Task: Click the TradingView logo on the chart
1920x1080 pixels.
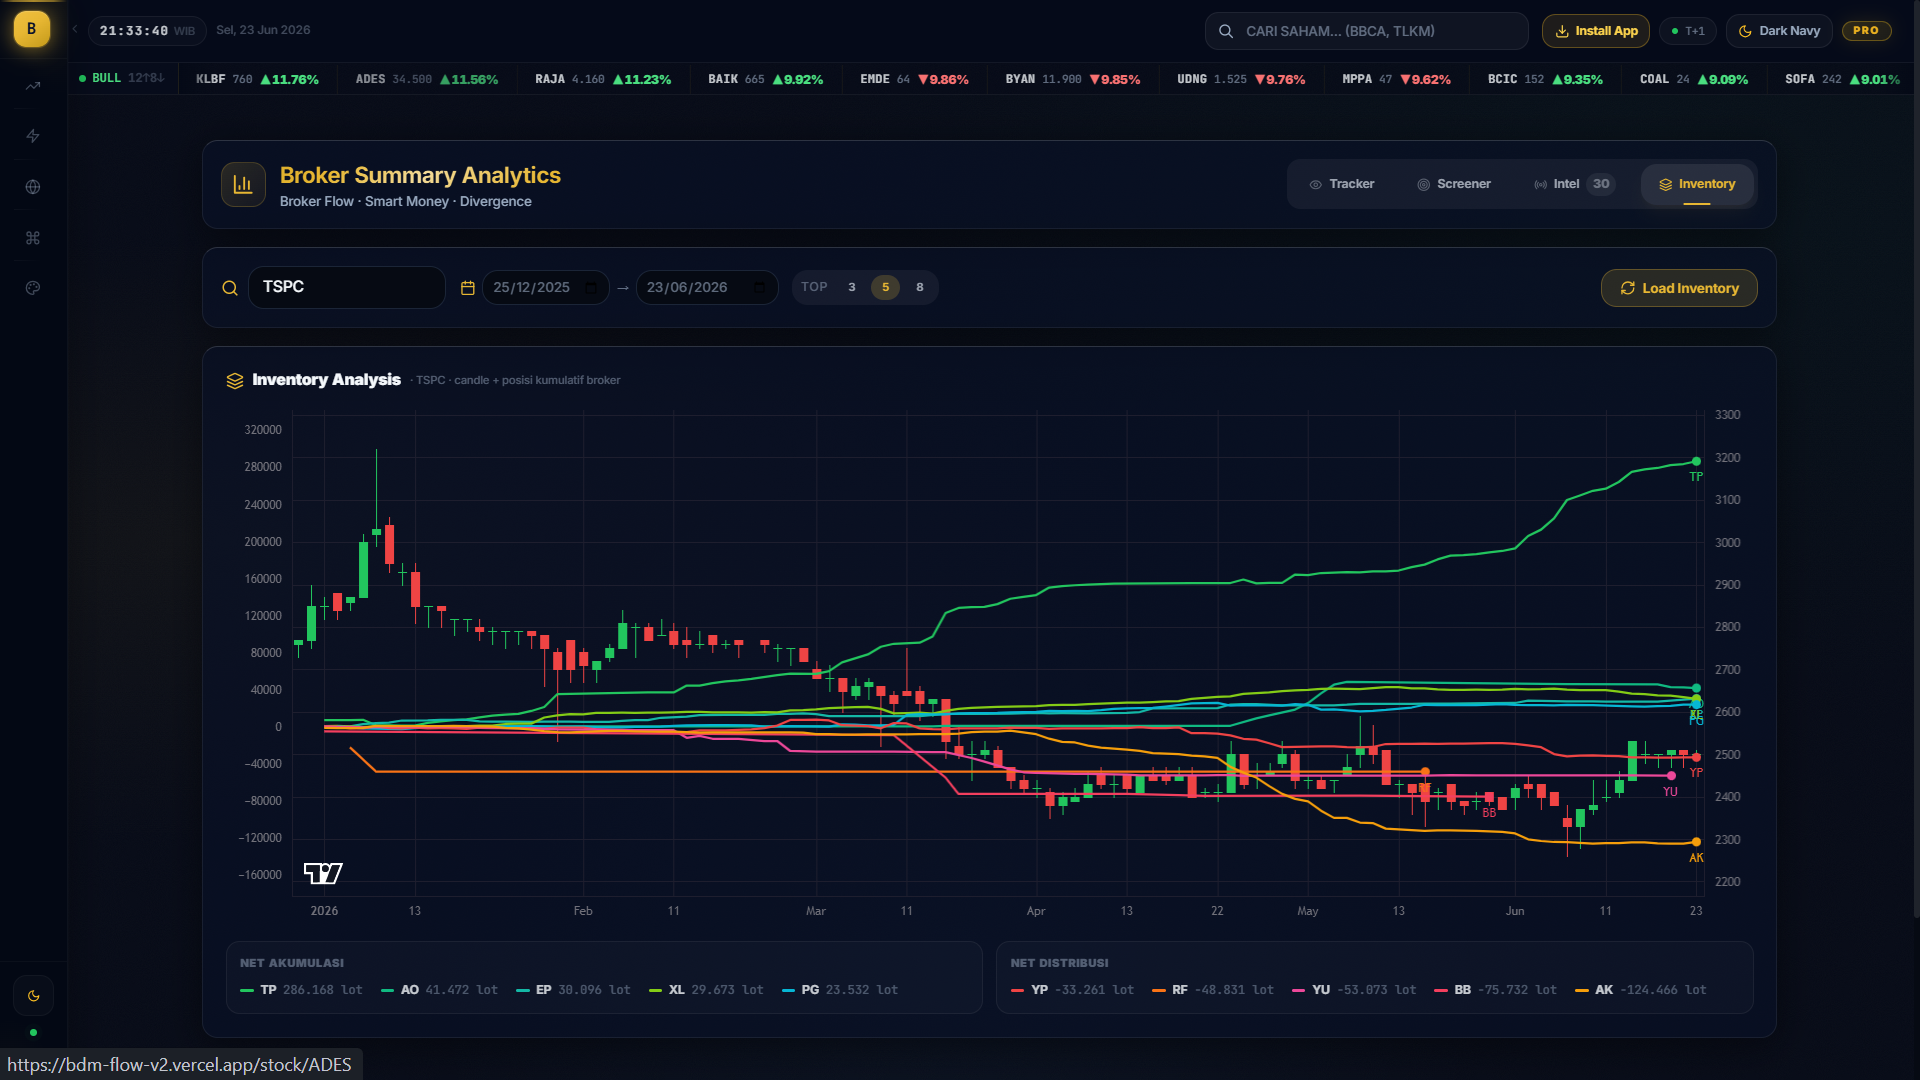Action: point(323,873)
